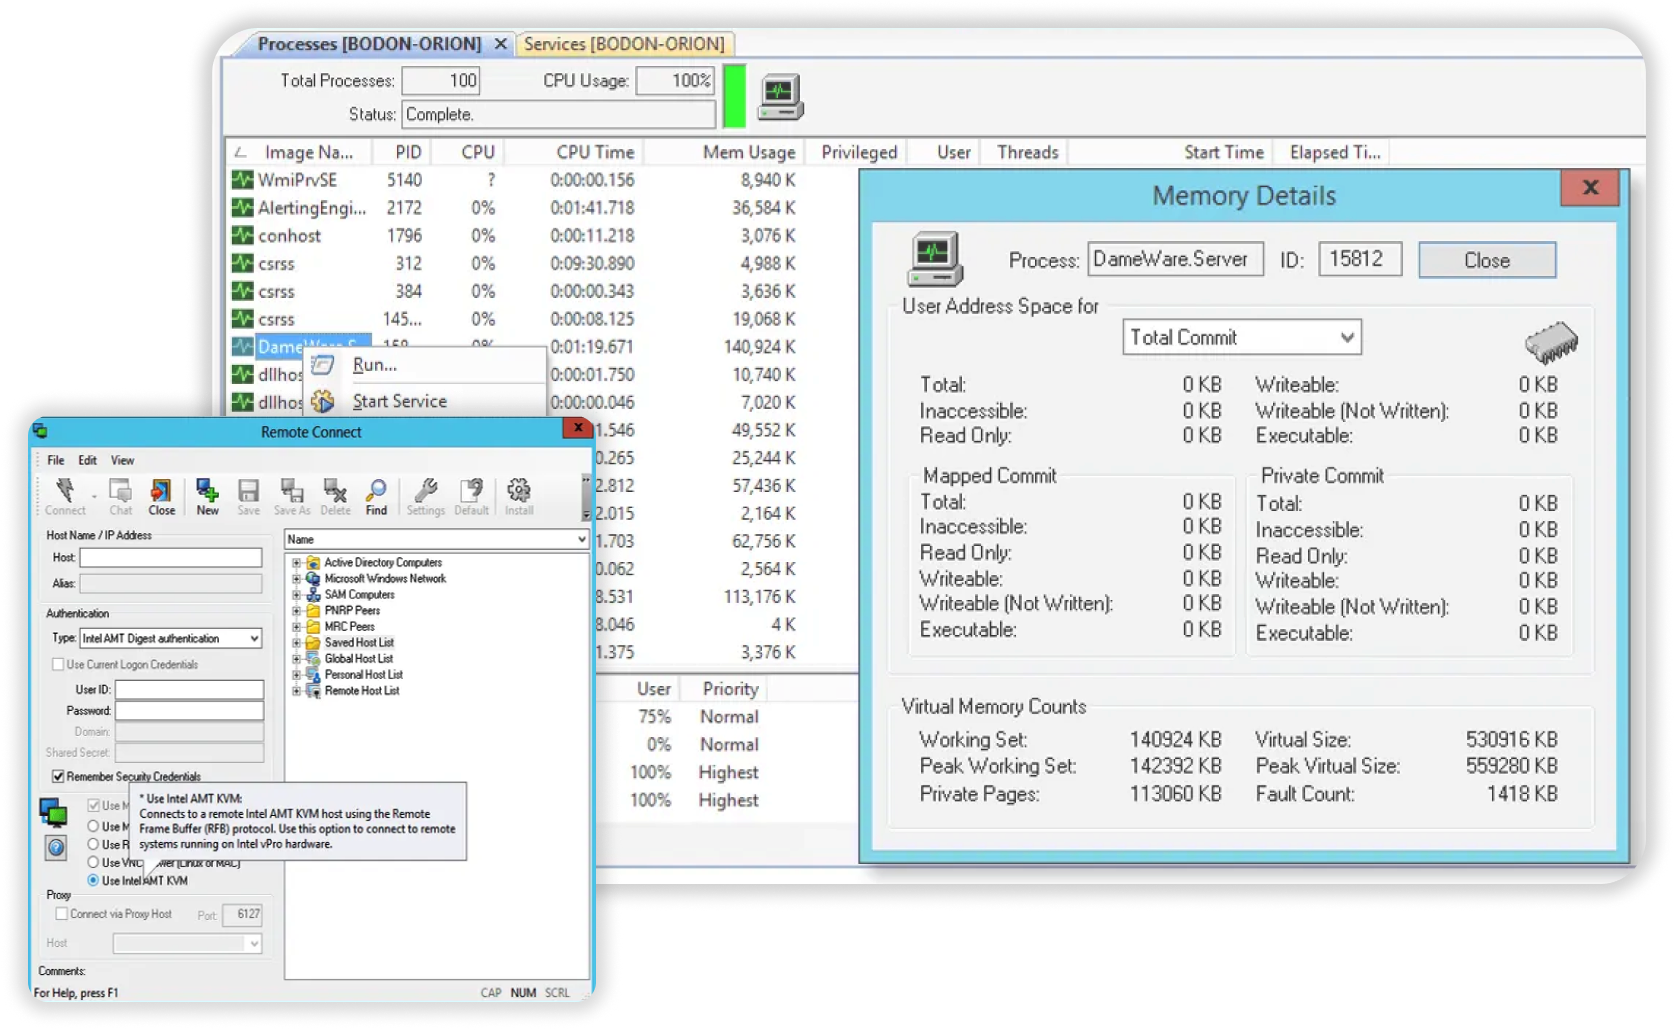This screenshot has width=1674, height=1030.
Task: Click the computer icon beside Process field
Action: click(936, 260)
